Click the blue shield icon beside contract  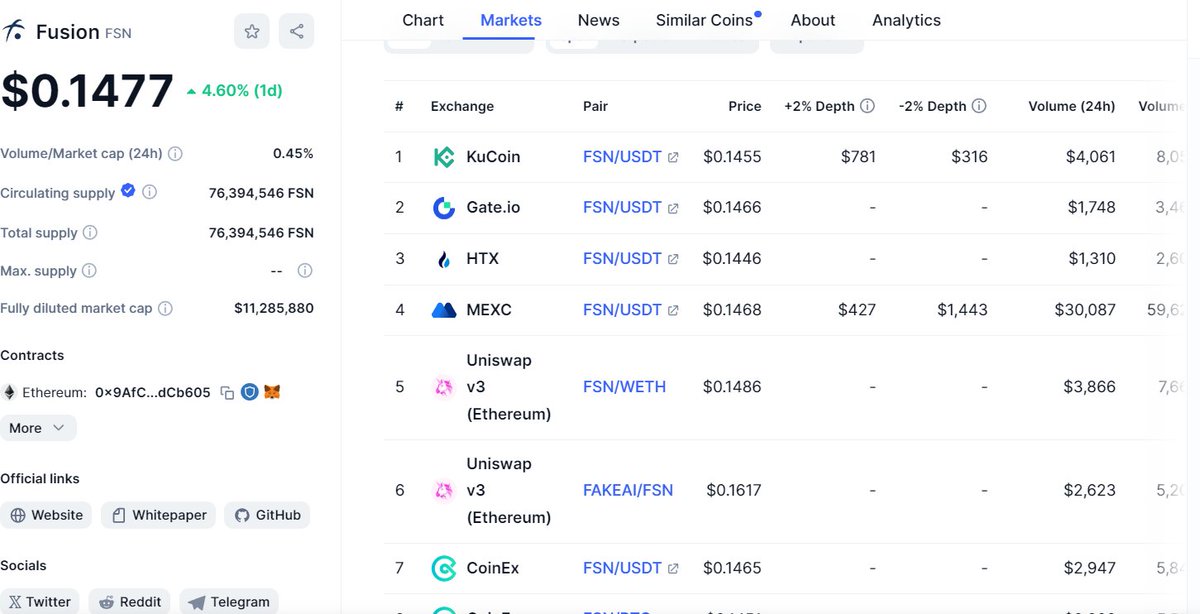tap(250, 392)
